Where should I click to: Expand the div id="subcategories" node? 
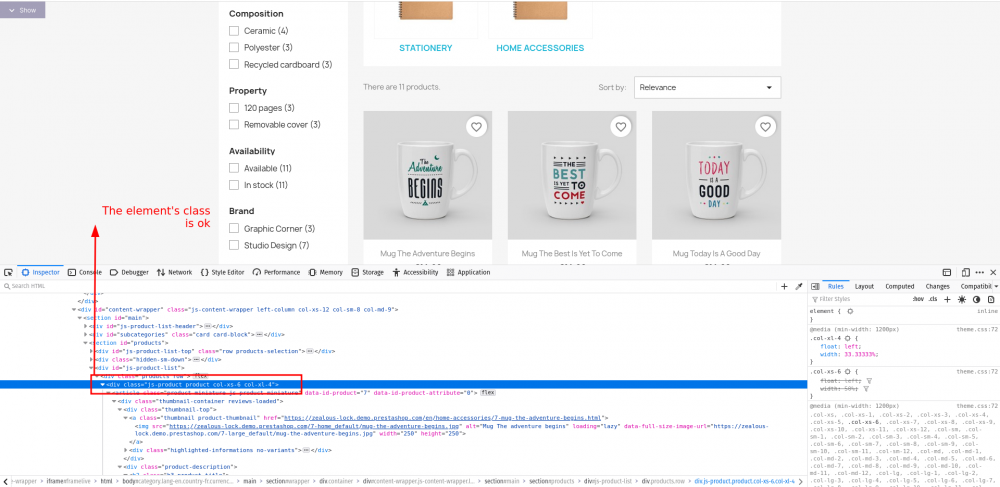coord(86,334)
